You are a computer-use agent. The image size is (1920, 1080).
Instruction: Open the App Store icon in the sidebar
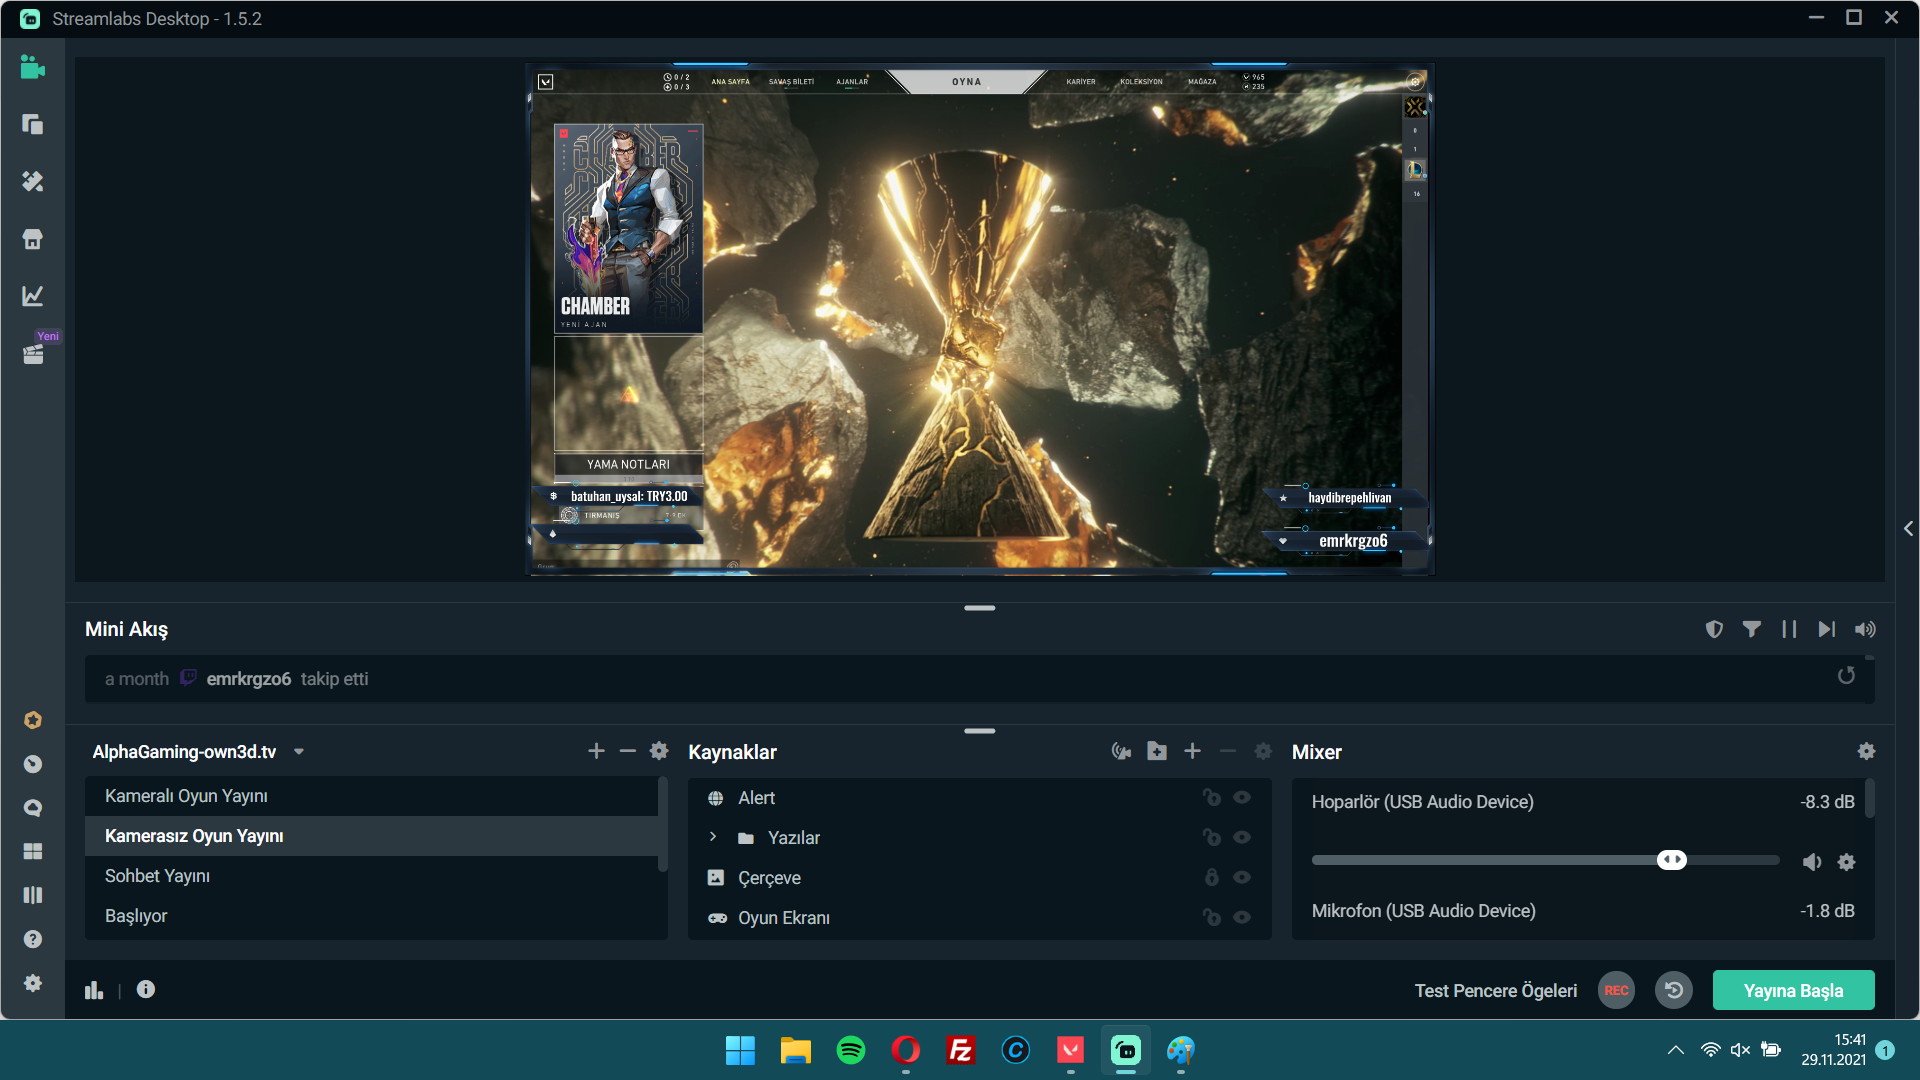pyautogui.click(x=33, y=239)
